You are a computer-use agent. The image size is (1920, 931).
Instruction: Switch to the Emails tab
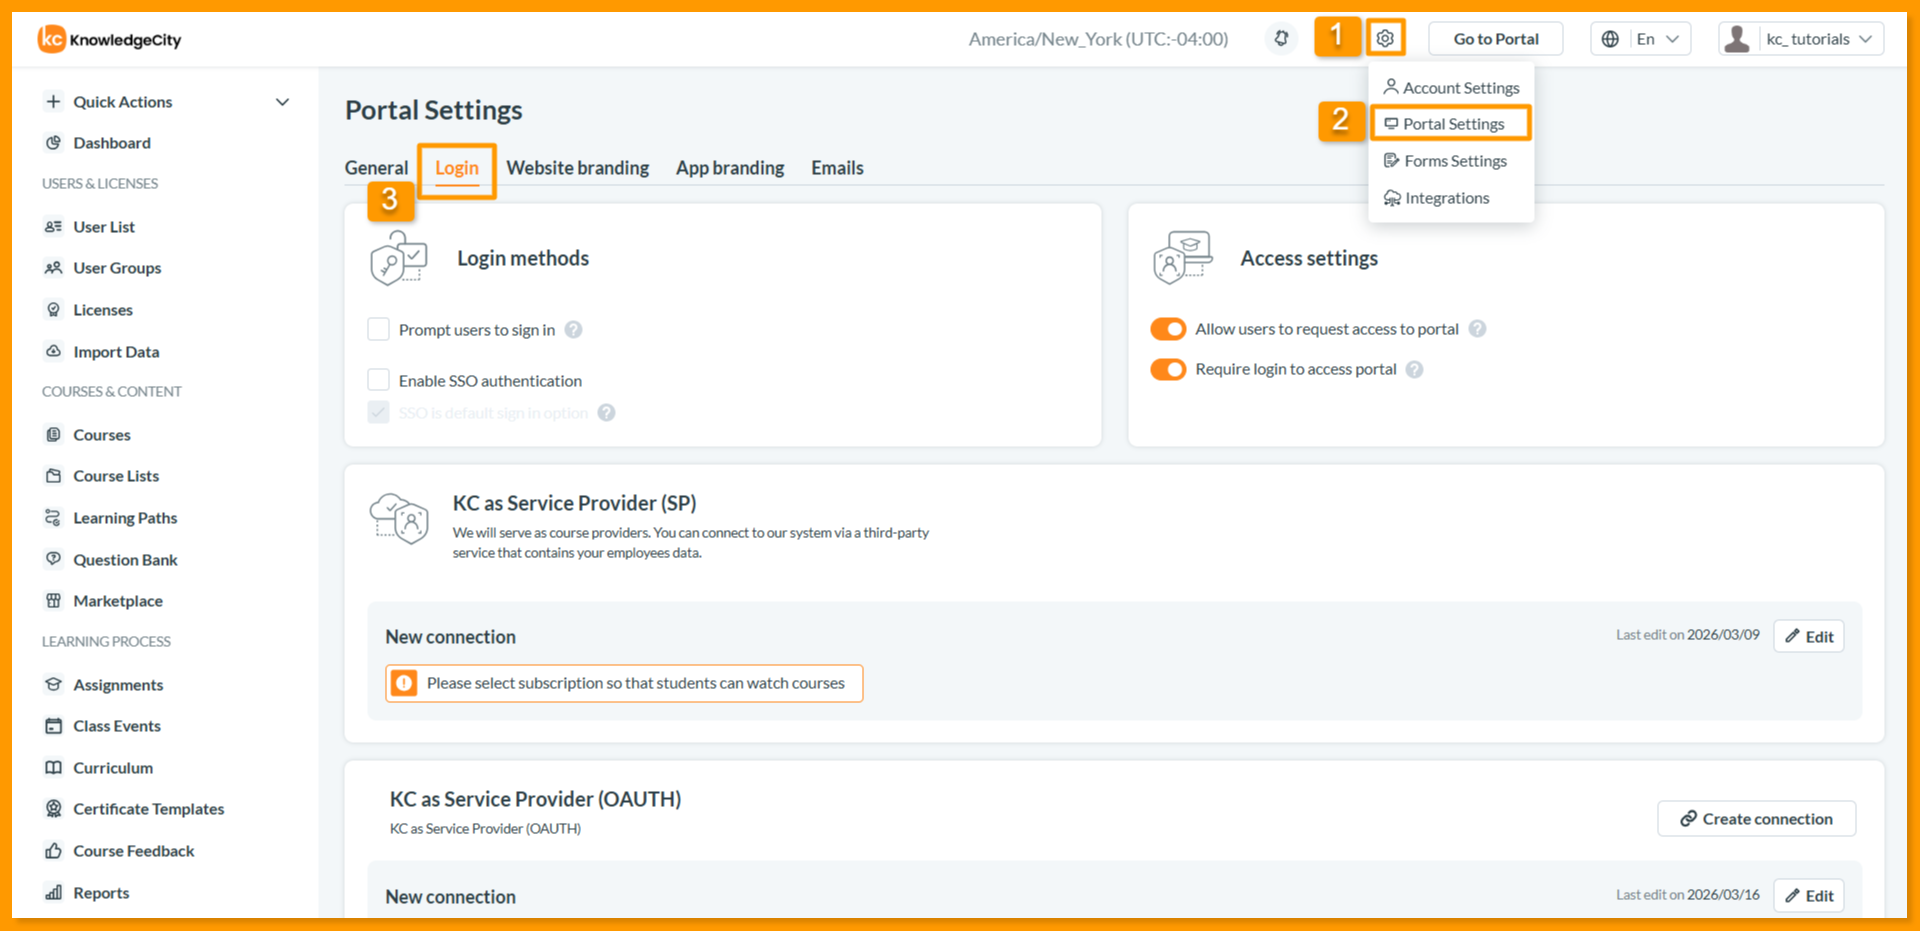pos(837,168)
